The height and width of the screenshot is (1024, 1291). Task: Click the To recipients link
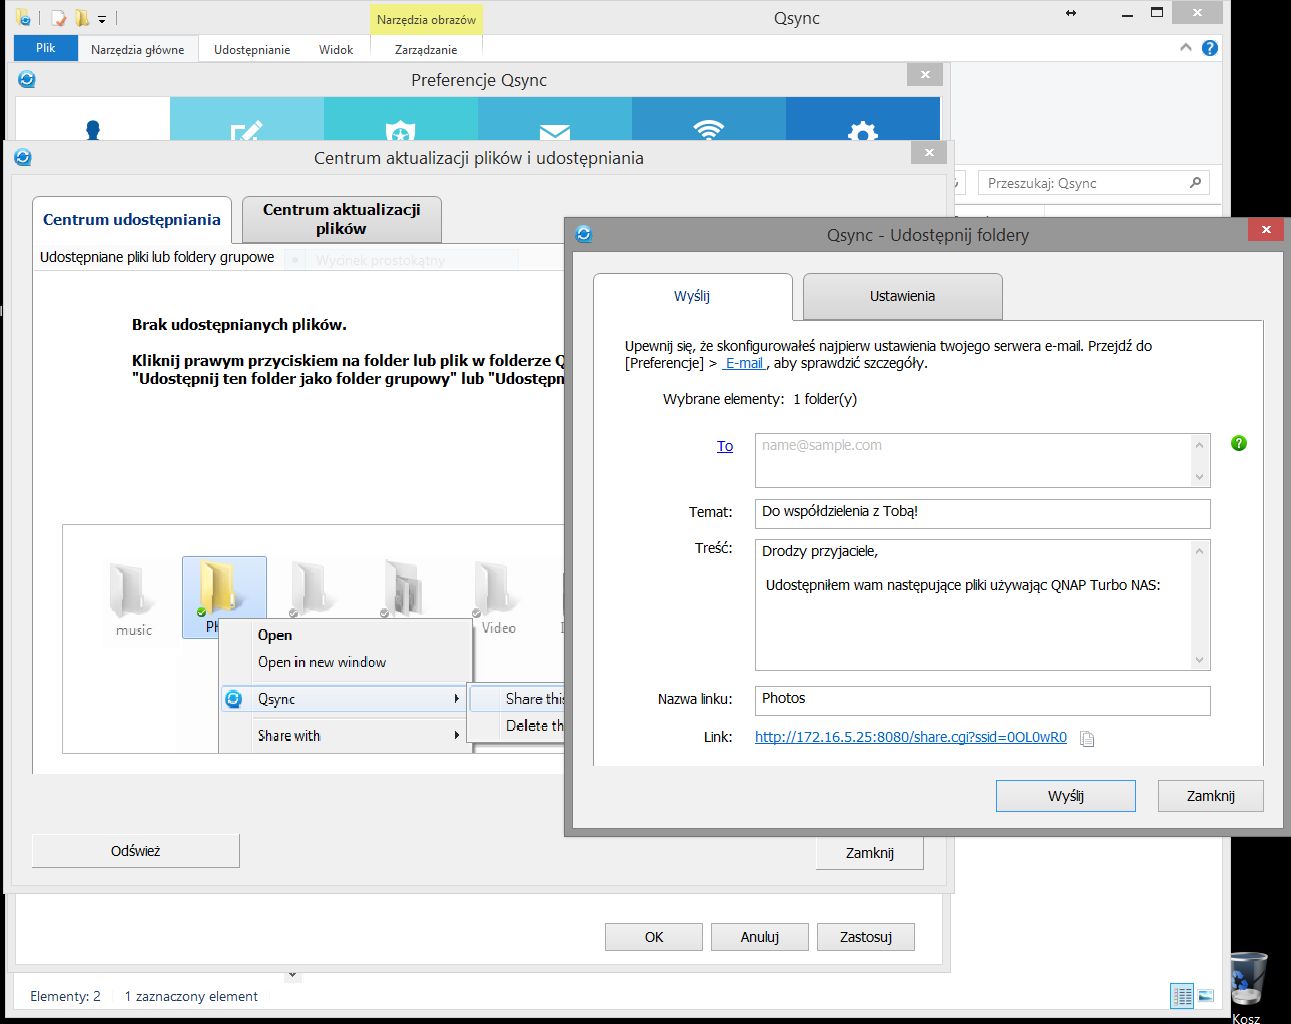725,446
